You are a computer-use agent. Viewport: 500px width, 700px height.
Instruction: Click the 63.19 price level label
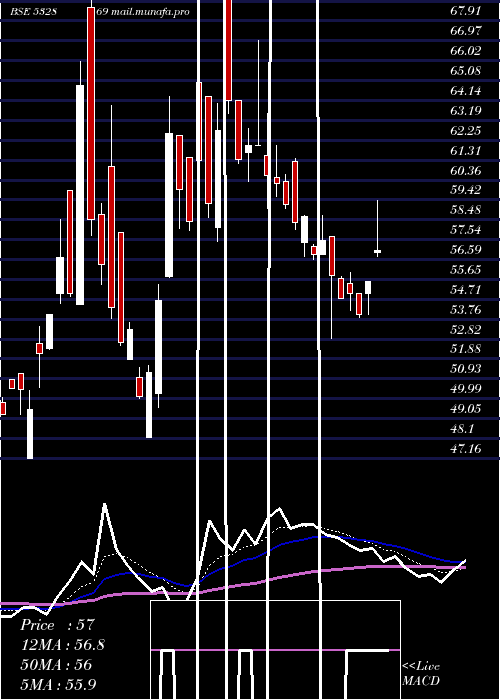pyautogui.click(x=466, y=111)
